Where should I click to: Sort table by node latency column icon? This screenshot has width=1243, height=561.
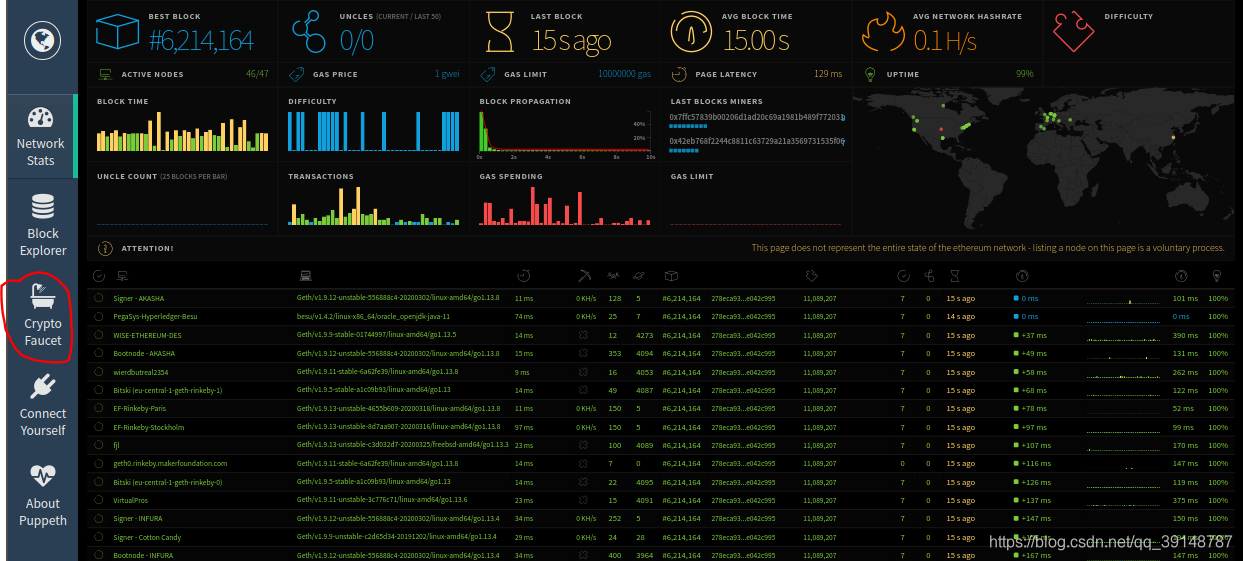[523, 276]
